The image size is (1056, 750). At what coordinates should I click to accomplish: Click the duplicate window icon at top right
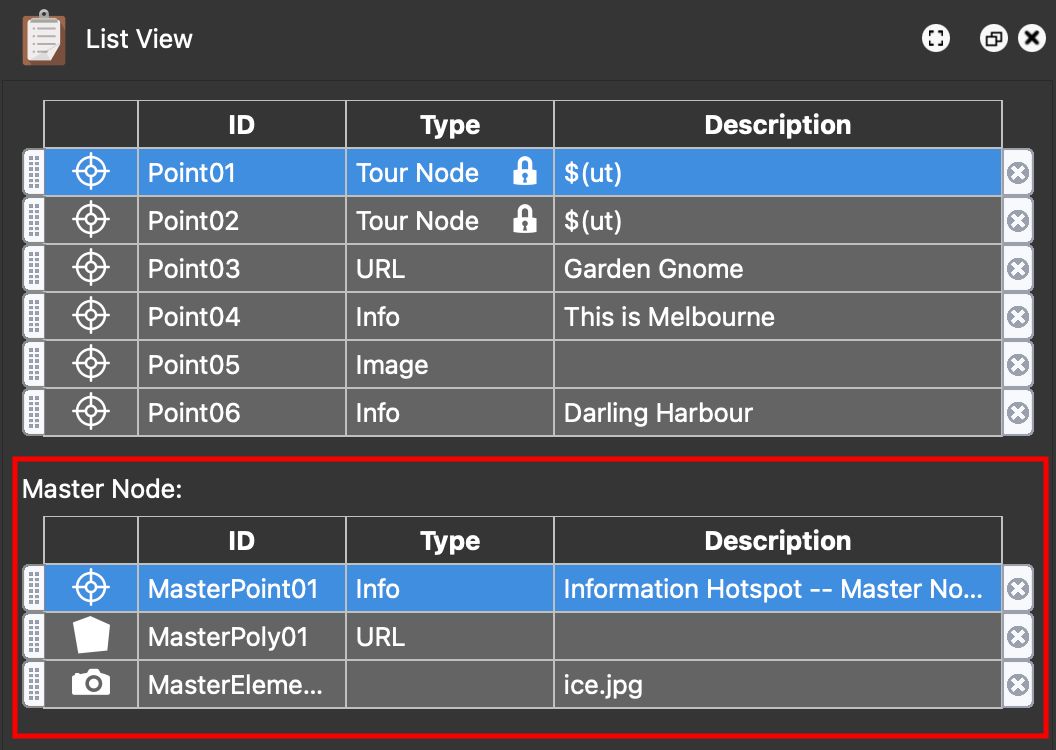coord(992,38)
